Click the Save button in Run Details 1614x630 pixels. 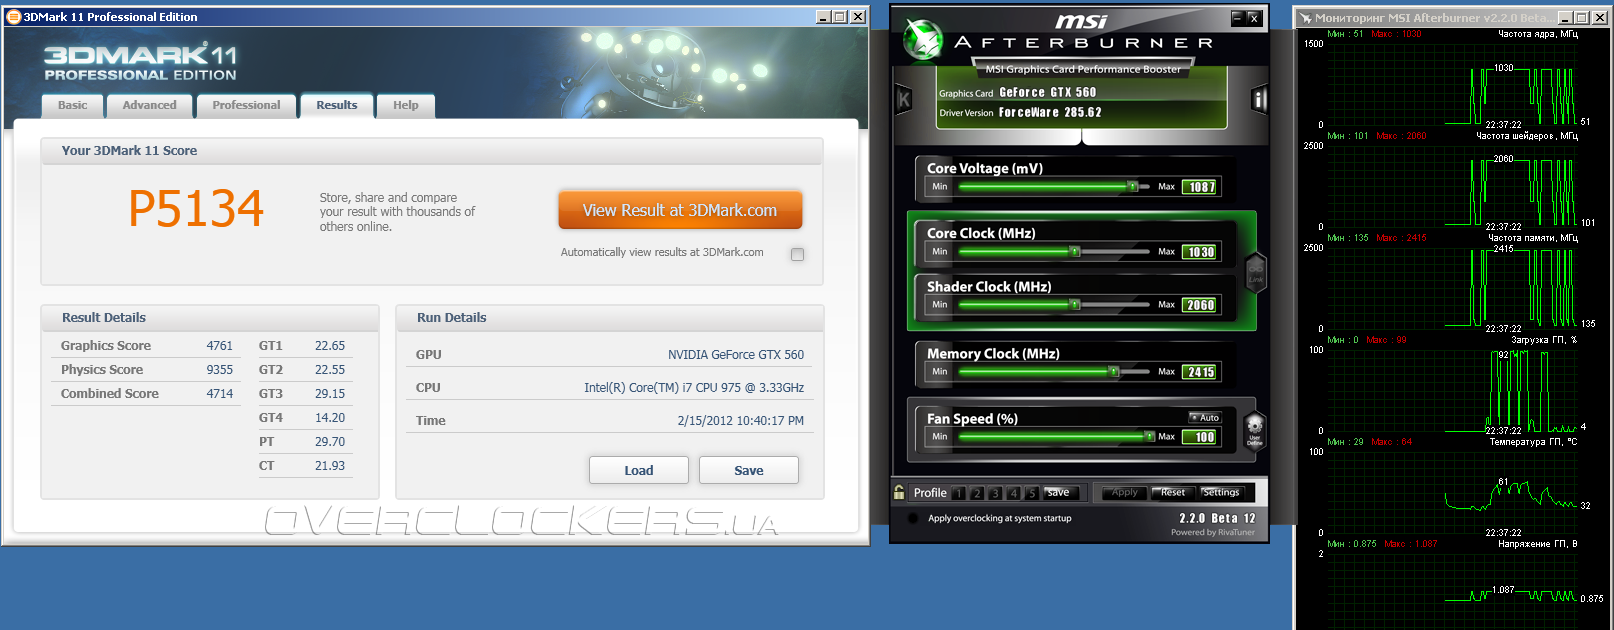click(749, 470)
